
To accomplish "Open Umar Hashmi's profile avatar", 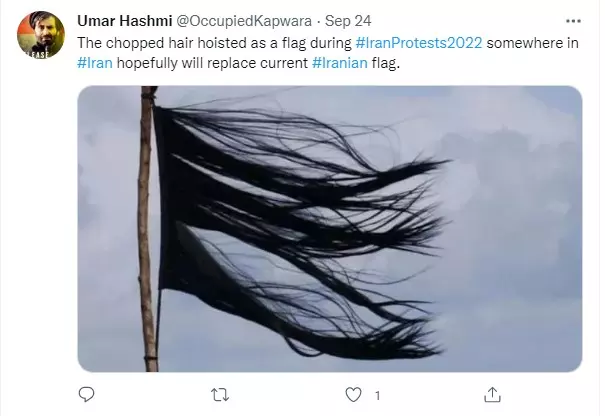I will click(41, 35).
